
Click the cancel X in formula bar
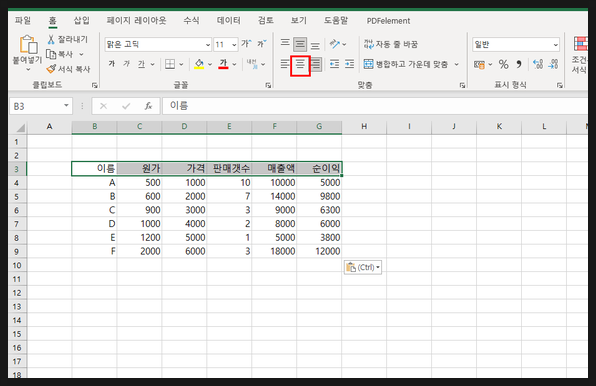click(x=103, y=106)
